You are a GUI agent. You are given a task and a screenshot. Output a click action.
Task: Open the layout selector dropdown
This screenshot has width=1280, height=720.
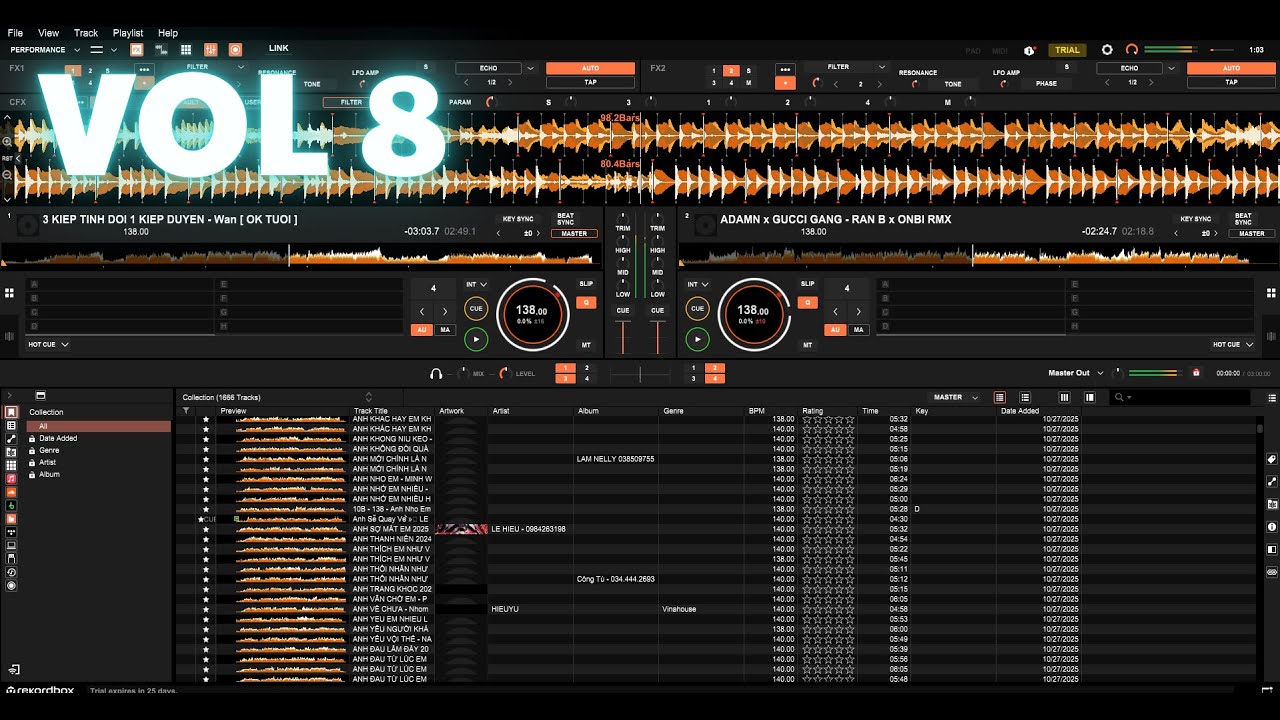pyautogui.click(x=103, y=49)
